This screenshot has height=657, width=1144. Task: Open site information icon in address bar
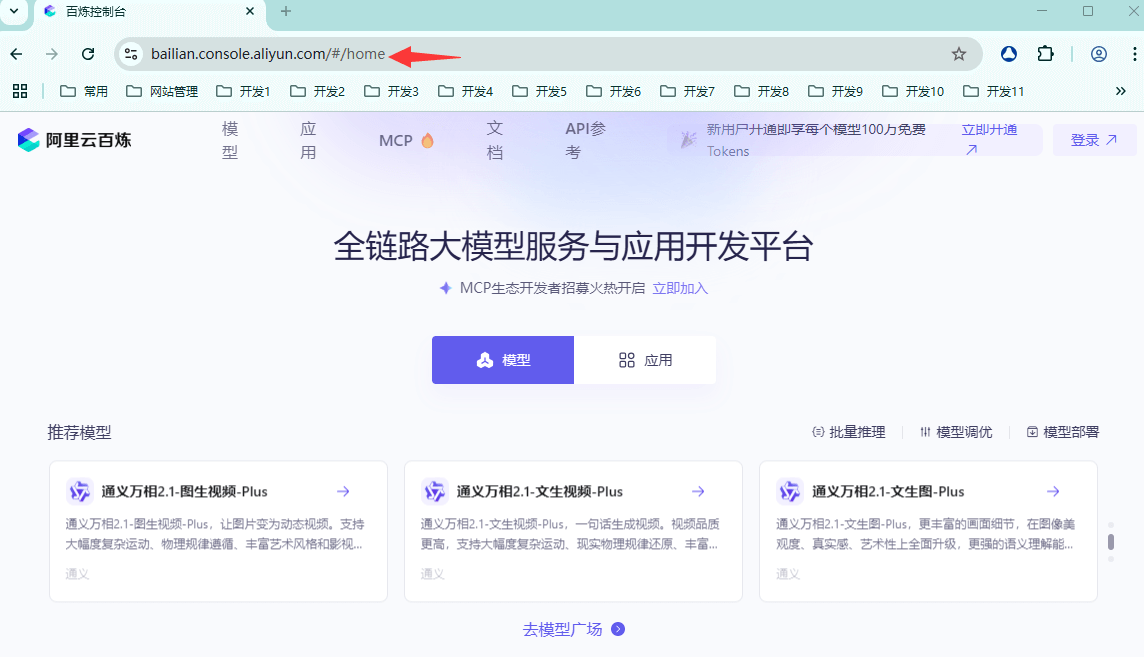coord(131,54)
